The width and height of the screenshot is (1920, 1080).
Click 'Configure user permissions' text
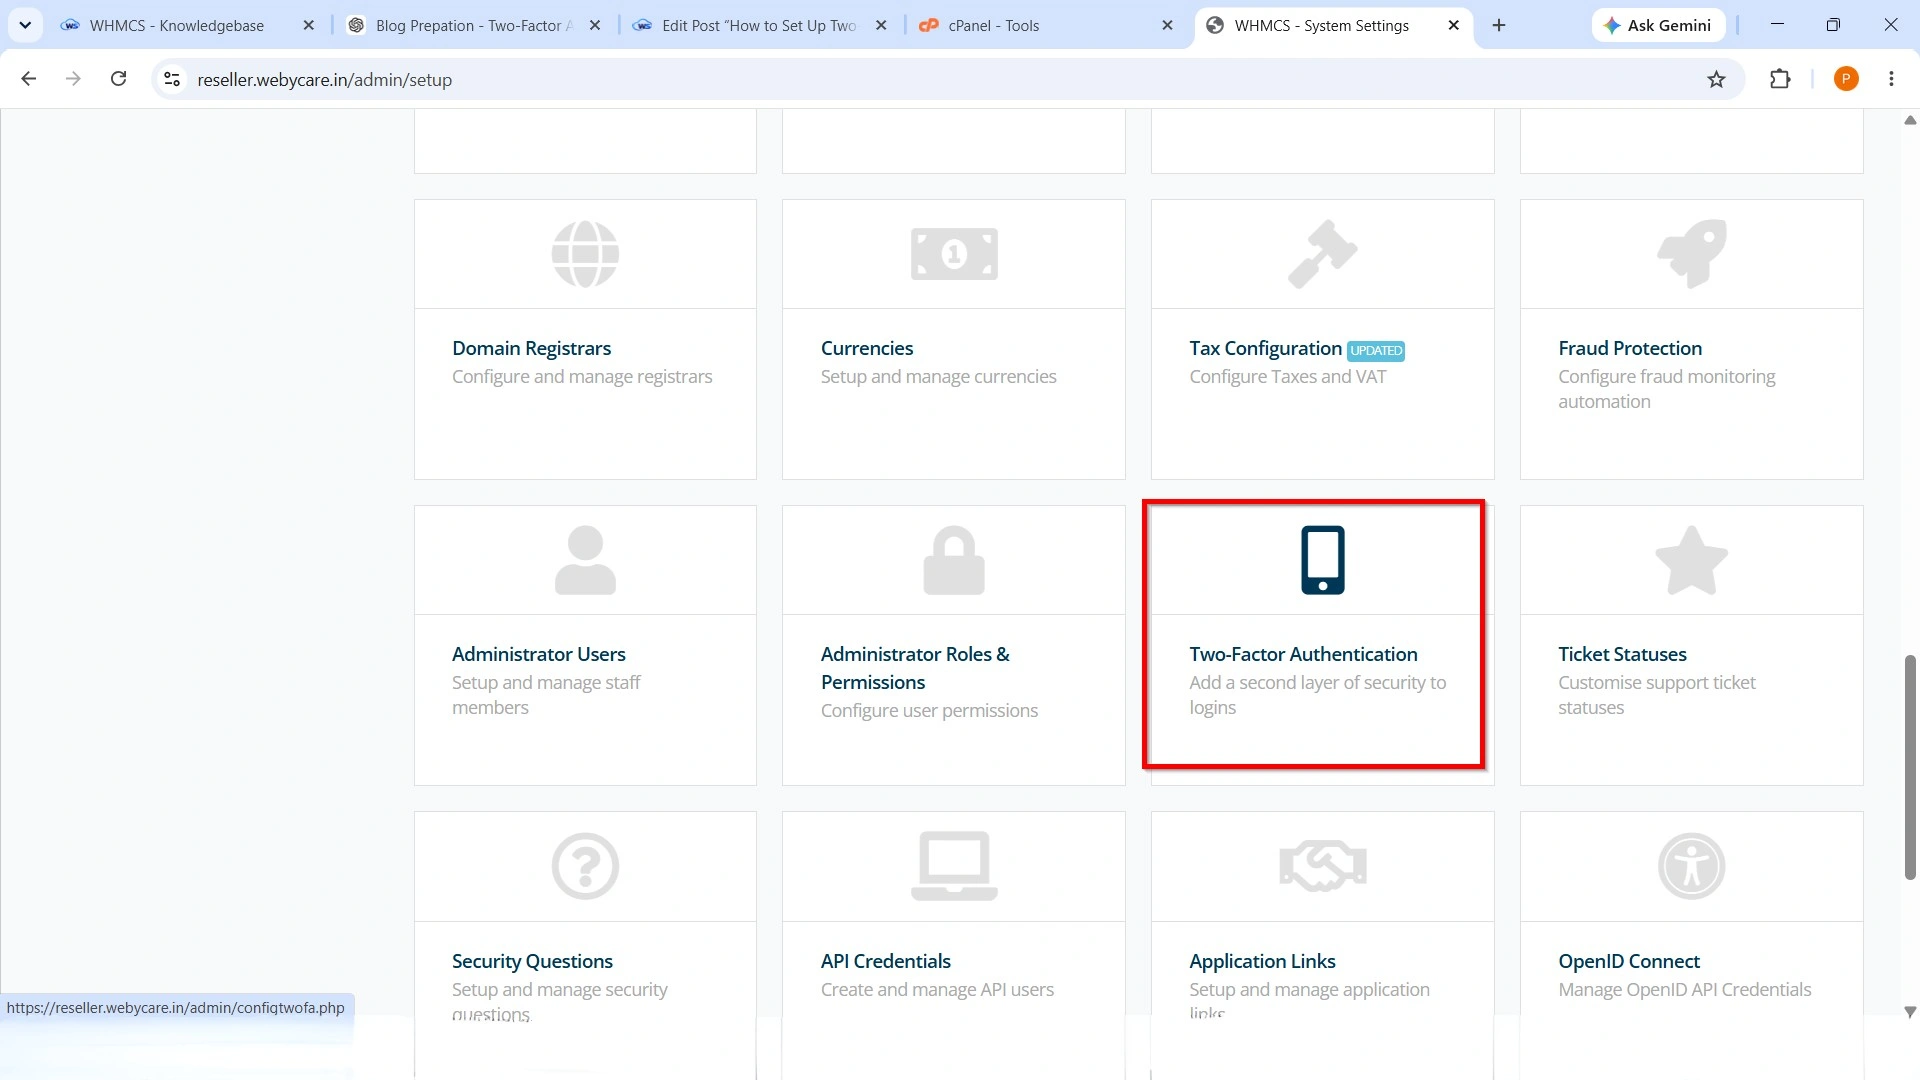coord(929,711)
